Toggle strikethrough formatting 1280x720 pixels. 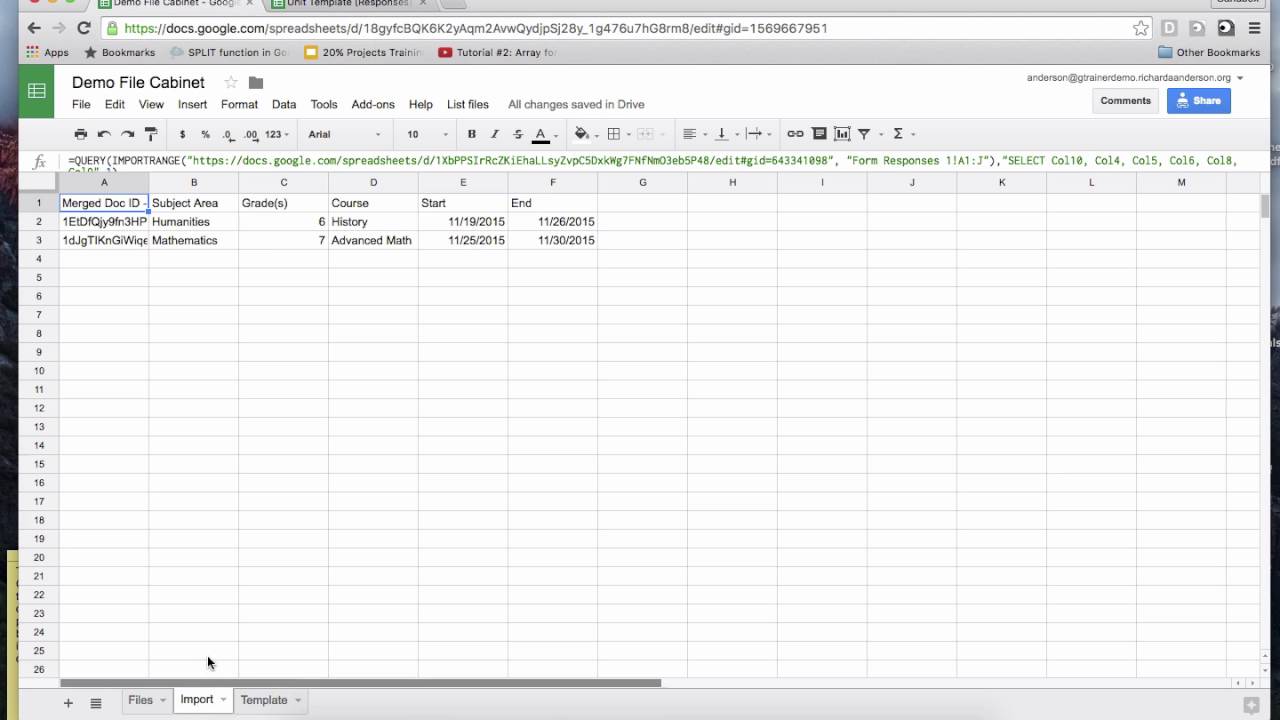tap(518, 134)
